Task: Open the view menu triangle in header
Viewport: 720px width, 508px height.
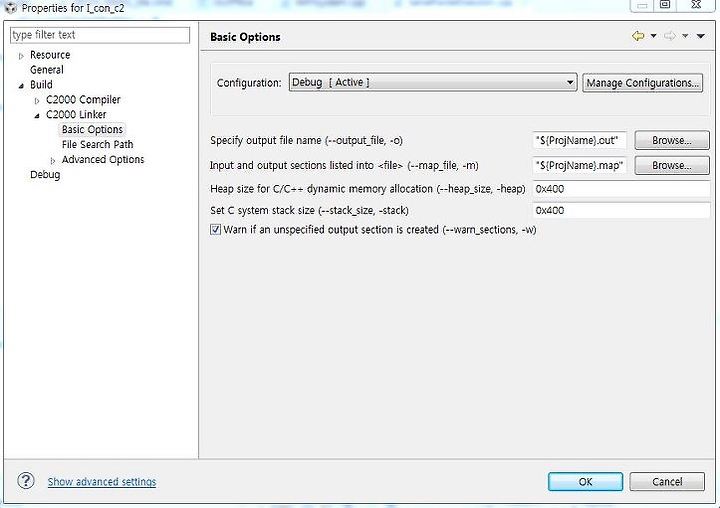Action: click(x=701, y=36)
